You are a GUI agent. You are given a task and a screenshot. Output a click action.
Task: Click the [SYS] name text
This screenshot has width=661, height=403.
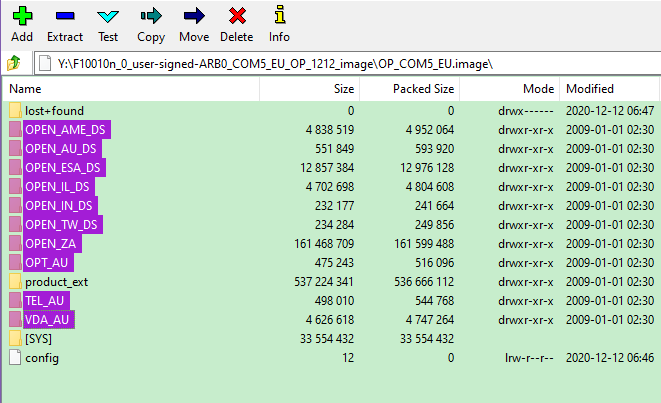coord(38,339)
